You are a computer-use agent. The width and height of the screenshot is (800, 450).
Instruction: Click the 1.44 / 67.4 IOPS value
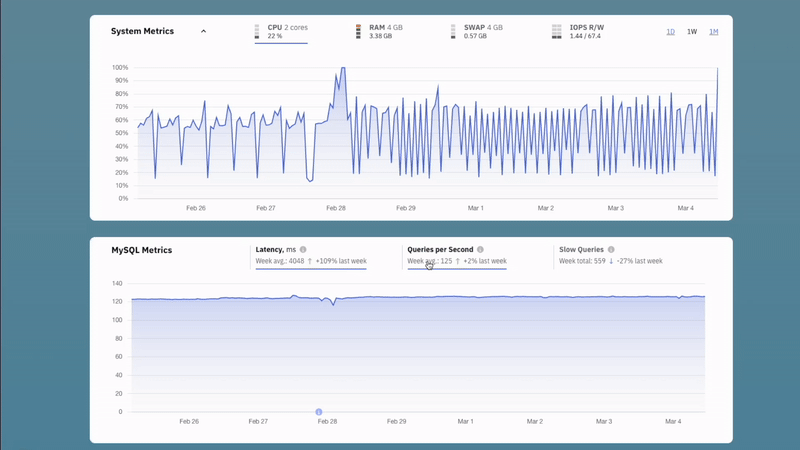[x=585, y=36]
